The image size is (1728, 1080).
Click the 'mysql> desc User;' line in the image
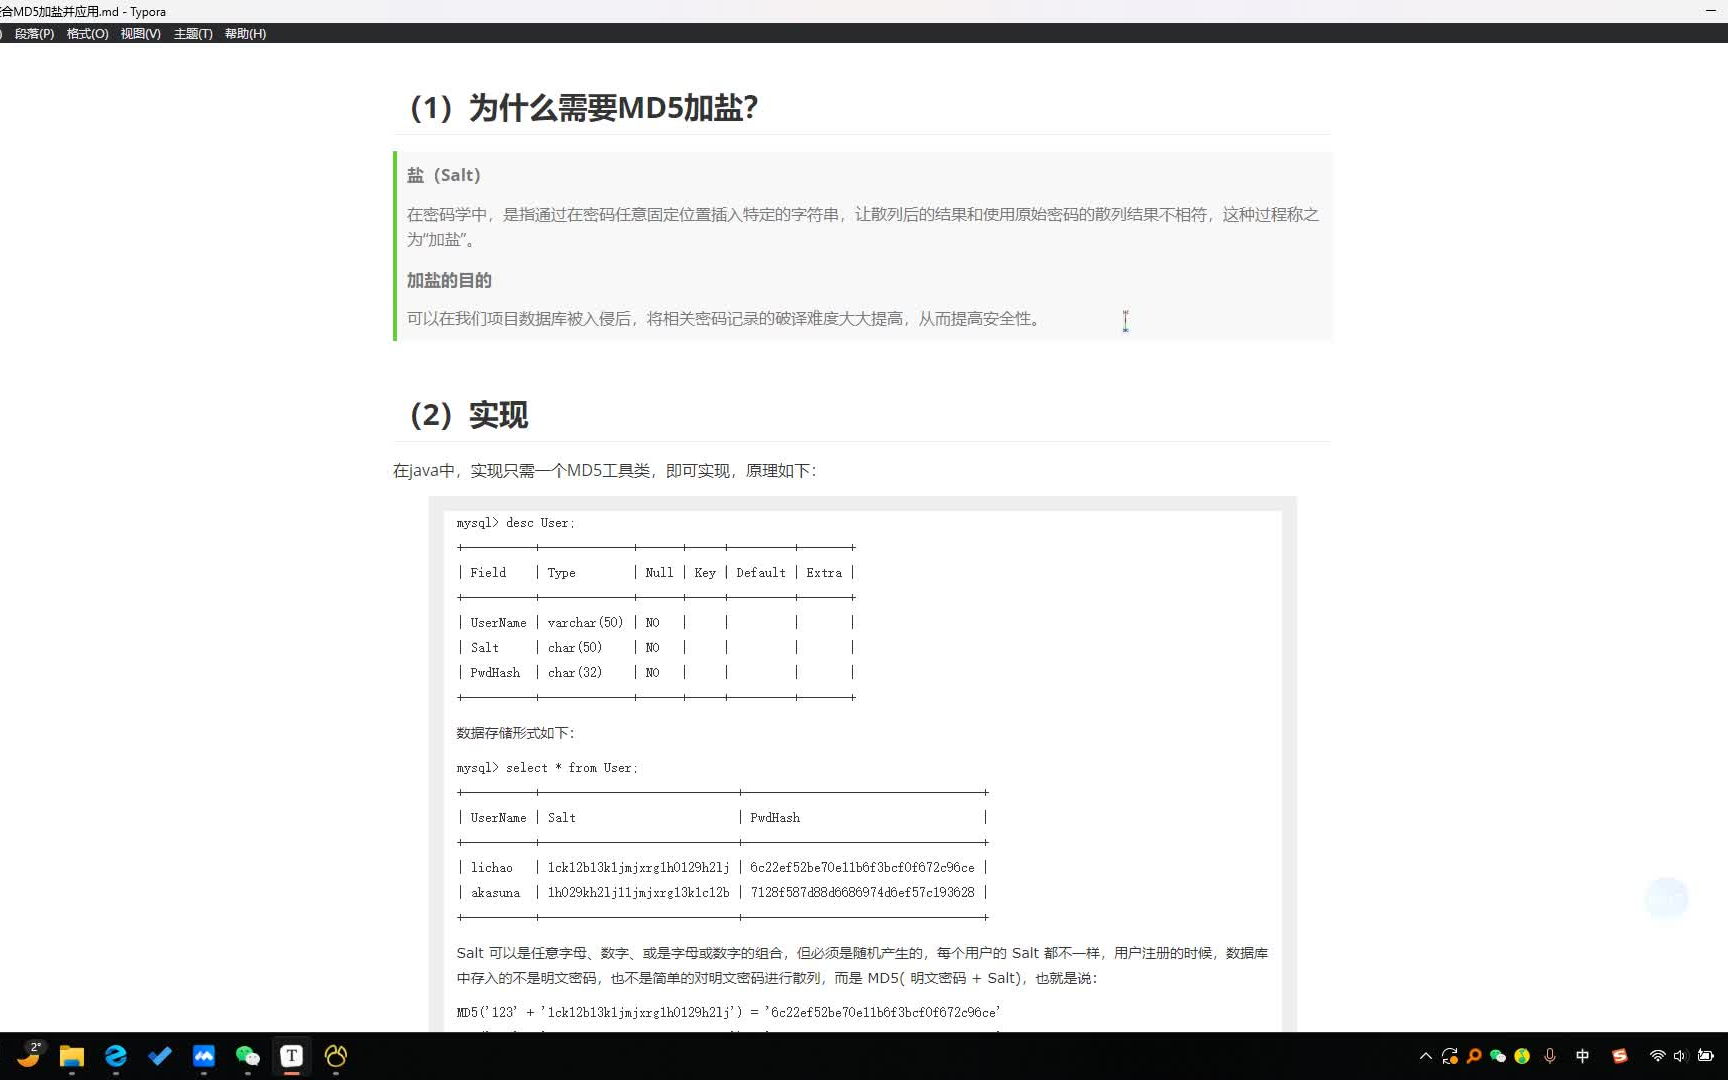pyautogui.click(x=516, y=523)
